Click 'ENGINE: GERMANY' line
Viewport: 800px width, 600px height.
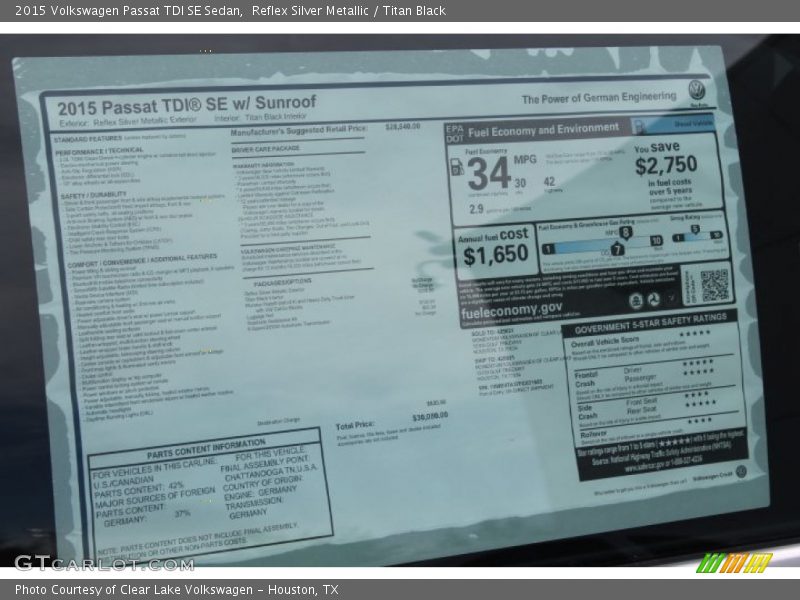pos(260,492)
